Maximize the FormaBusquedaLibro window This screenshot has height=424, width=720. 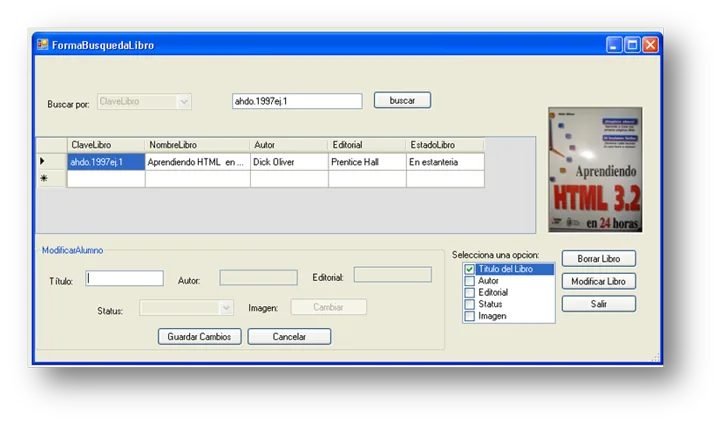coord(632,45)
